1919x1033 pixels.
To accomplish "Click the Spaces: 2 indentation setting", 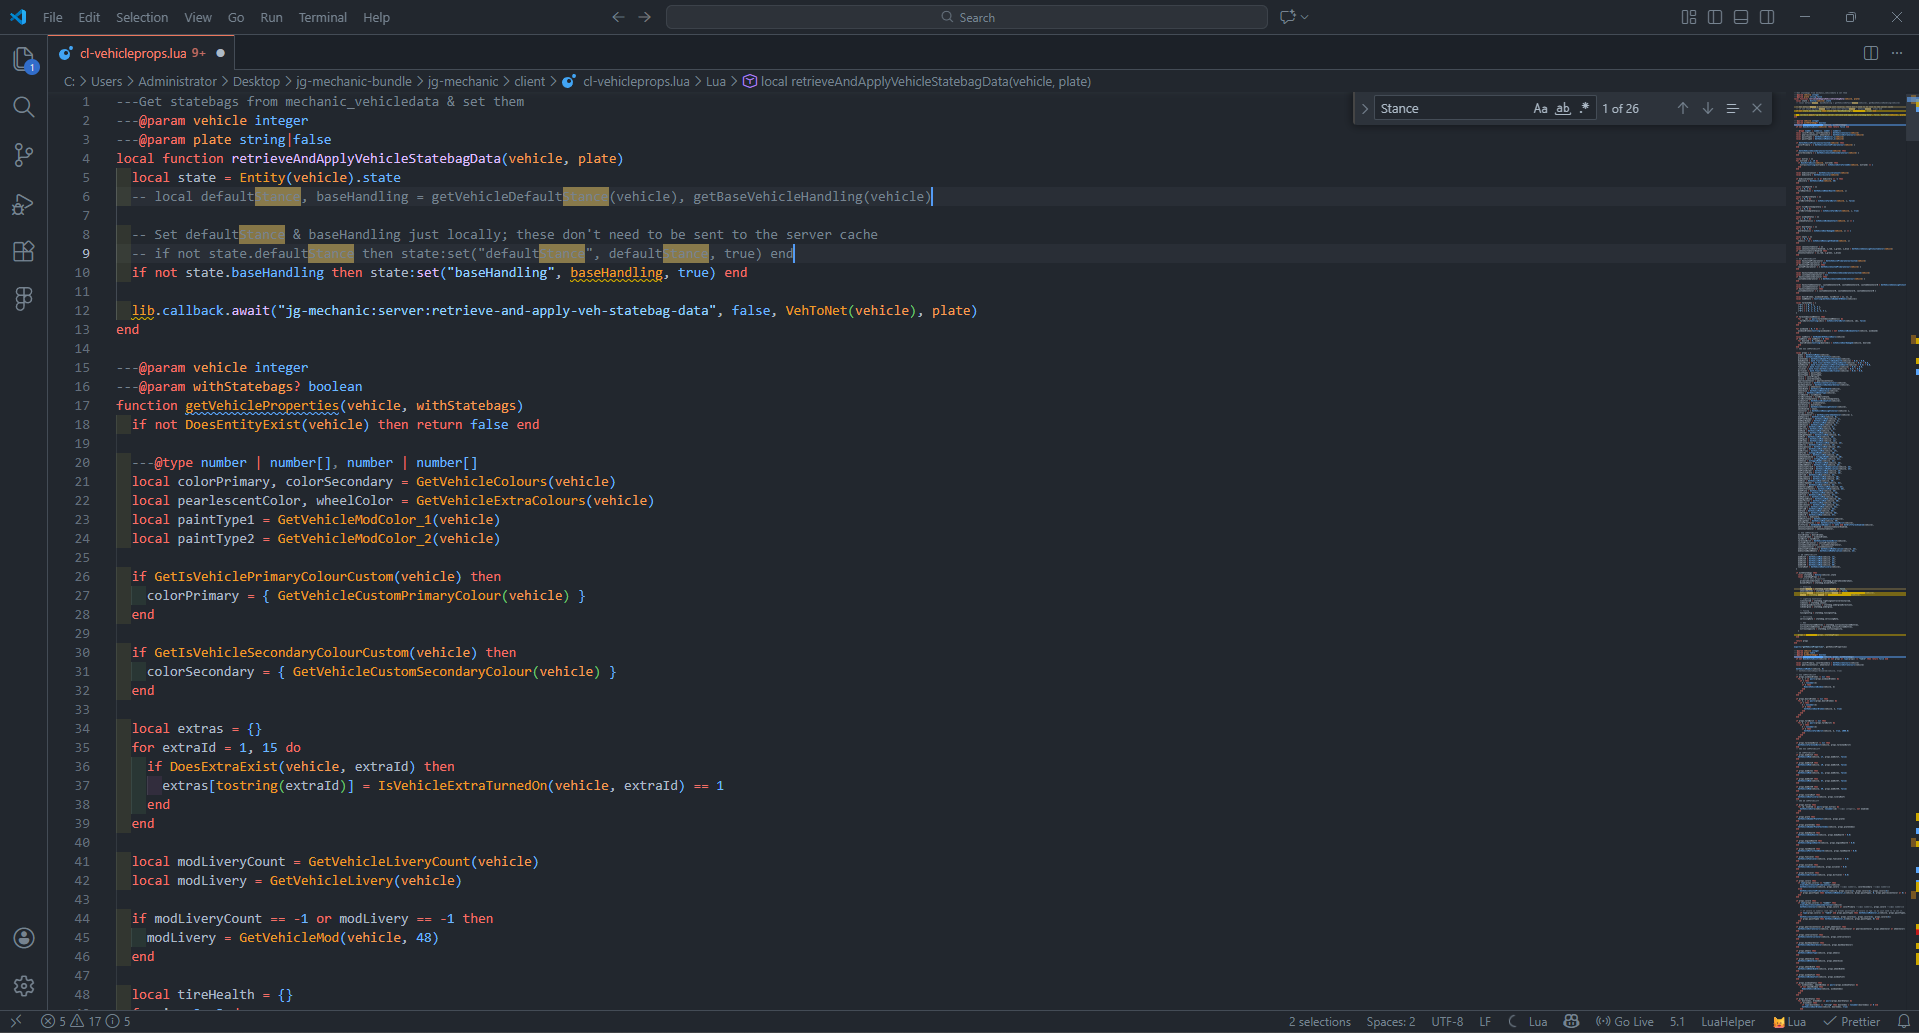I will [1390, 1021].
